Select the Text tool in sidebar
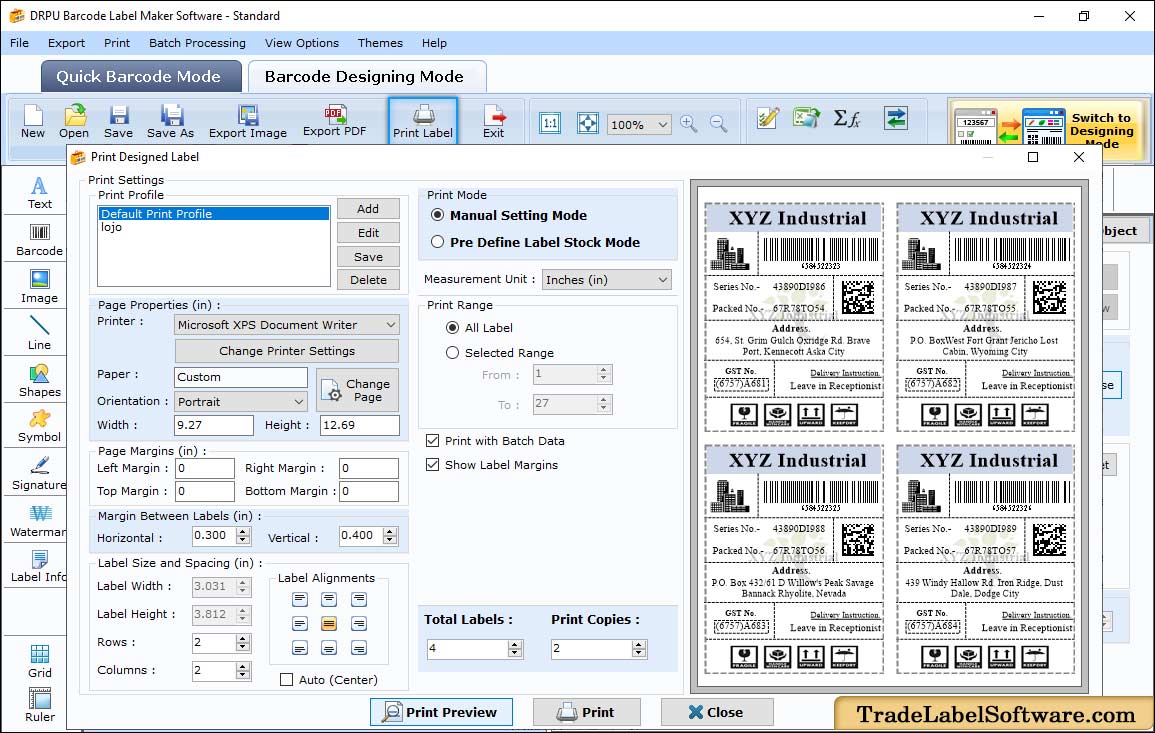This screenshot has height=733, width=1155. click(39, 193)
